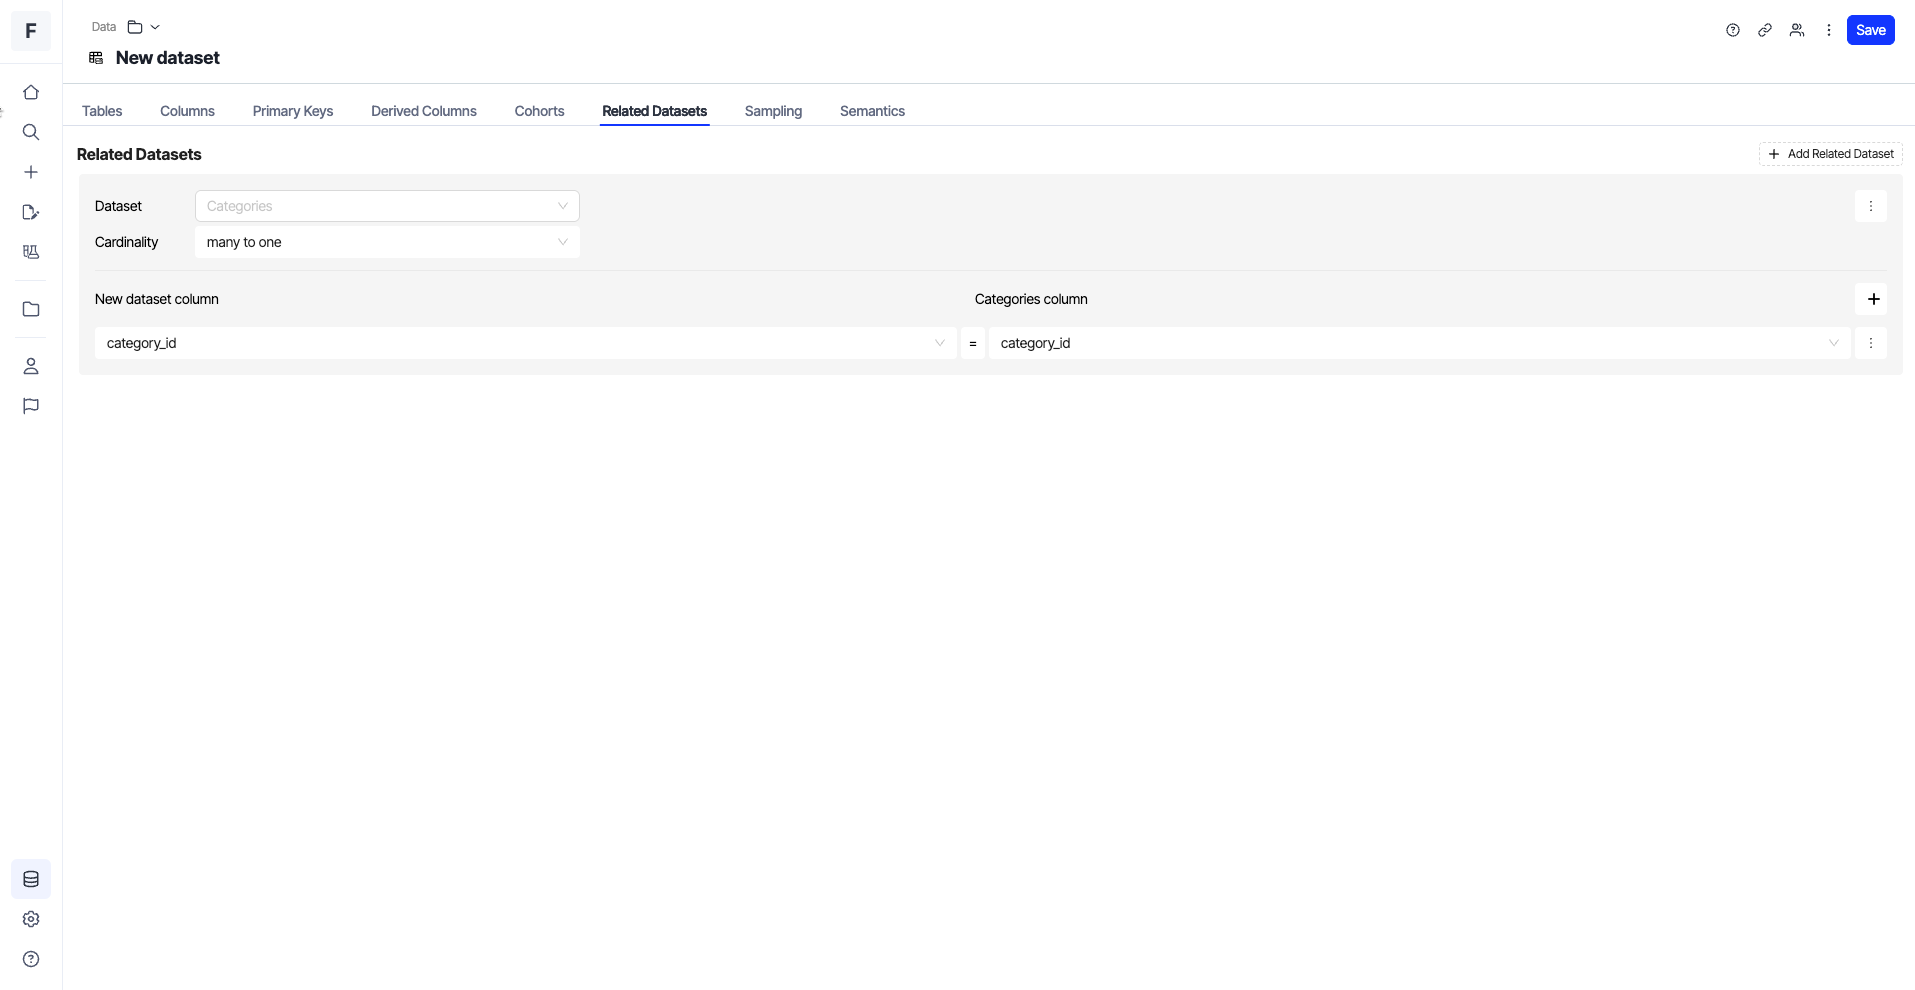Image resolution: width=1915 pixels, height=990 pixels.
Task: Open the sidebar folder icon
Action: click(x=31, y=309)
